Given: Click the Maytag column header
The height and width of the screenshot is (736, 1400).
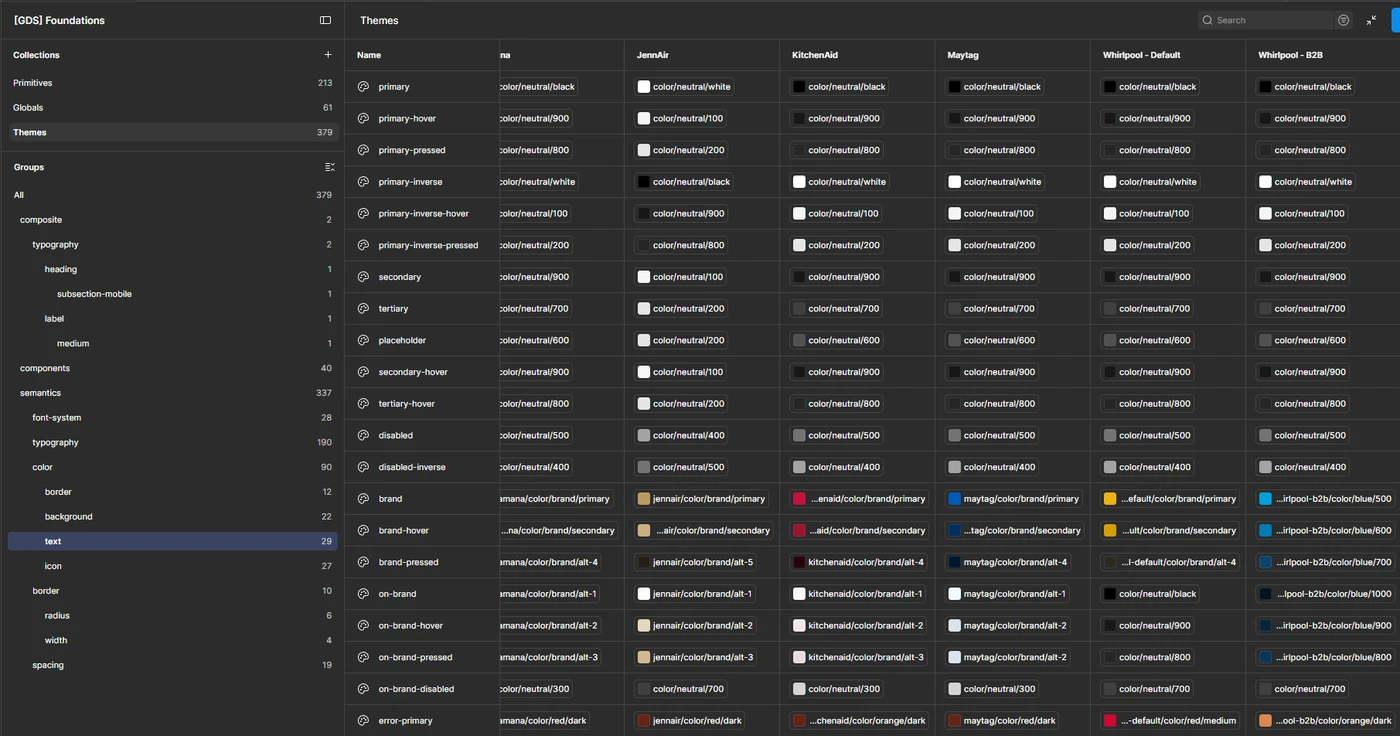Looking at the screenshot, I should (x=1012, y=55).
